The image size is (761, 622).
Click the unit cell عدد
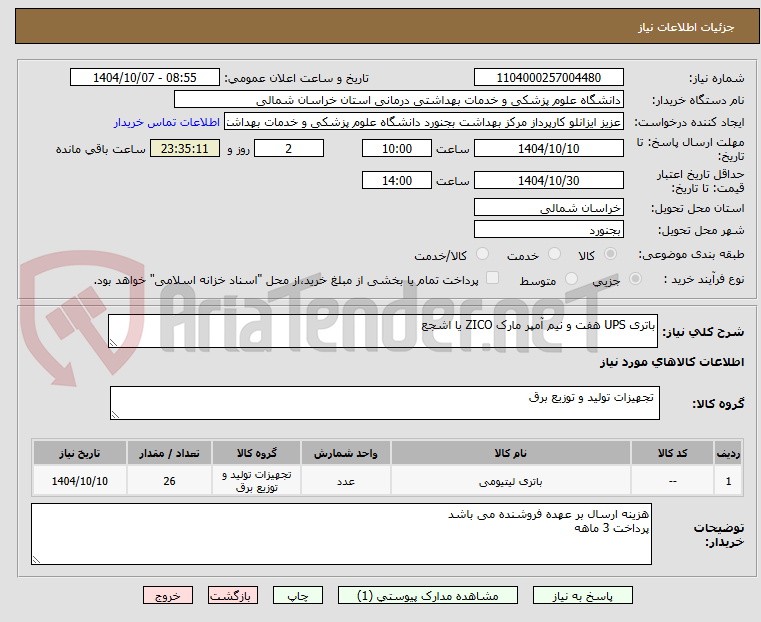346,481
